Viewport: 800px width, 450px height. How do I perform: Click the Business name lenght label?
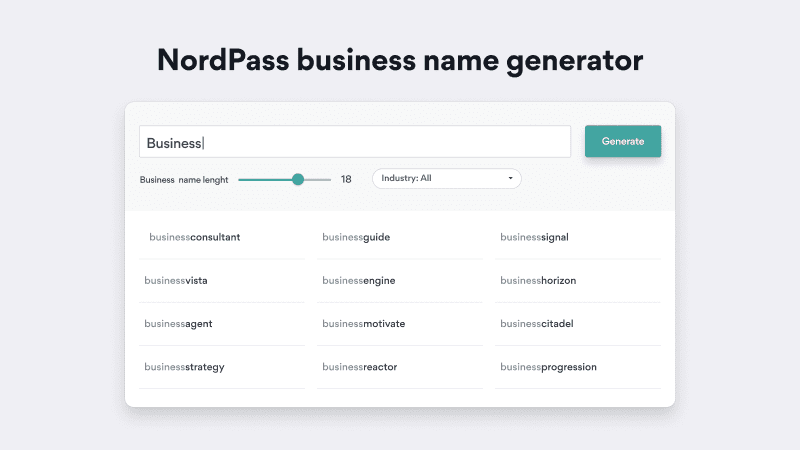point(184,180)
